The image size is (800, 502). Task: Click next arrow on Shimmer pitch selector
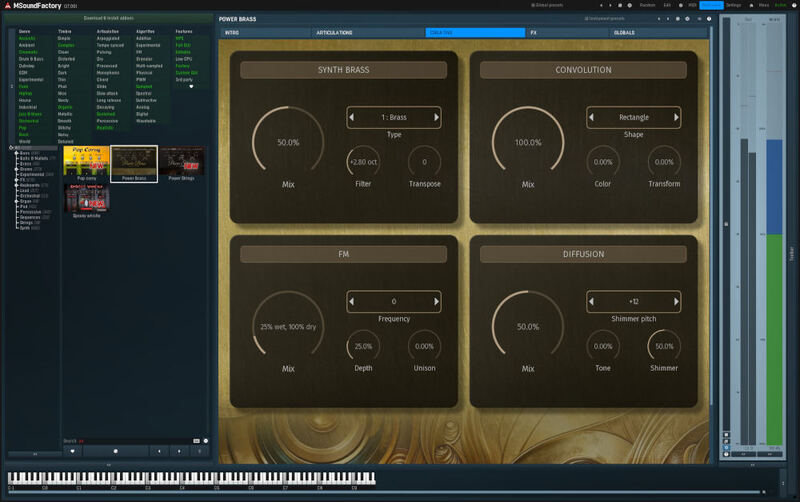tap(676, 301)
